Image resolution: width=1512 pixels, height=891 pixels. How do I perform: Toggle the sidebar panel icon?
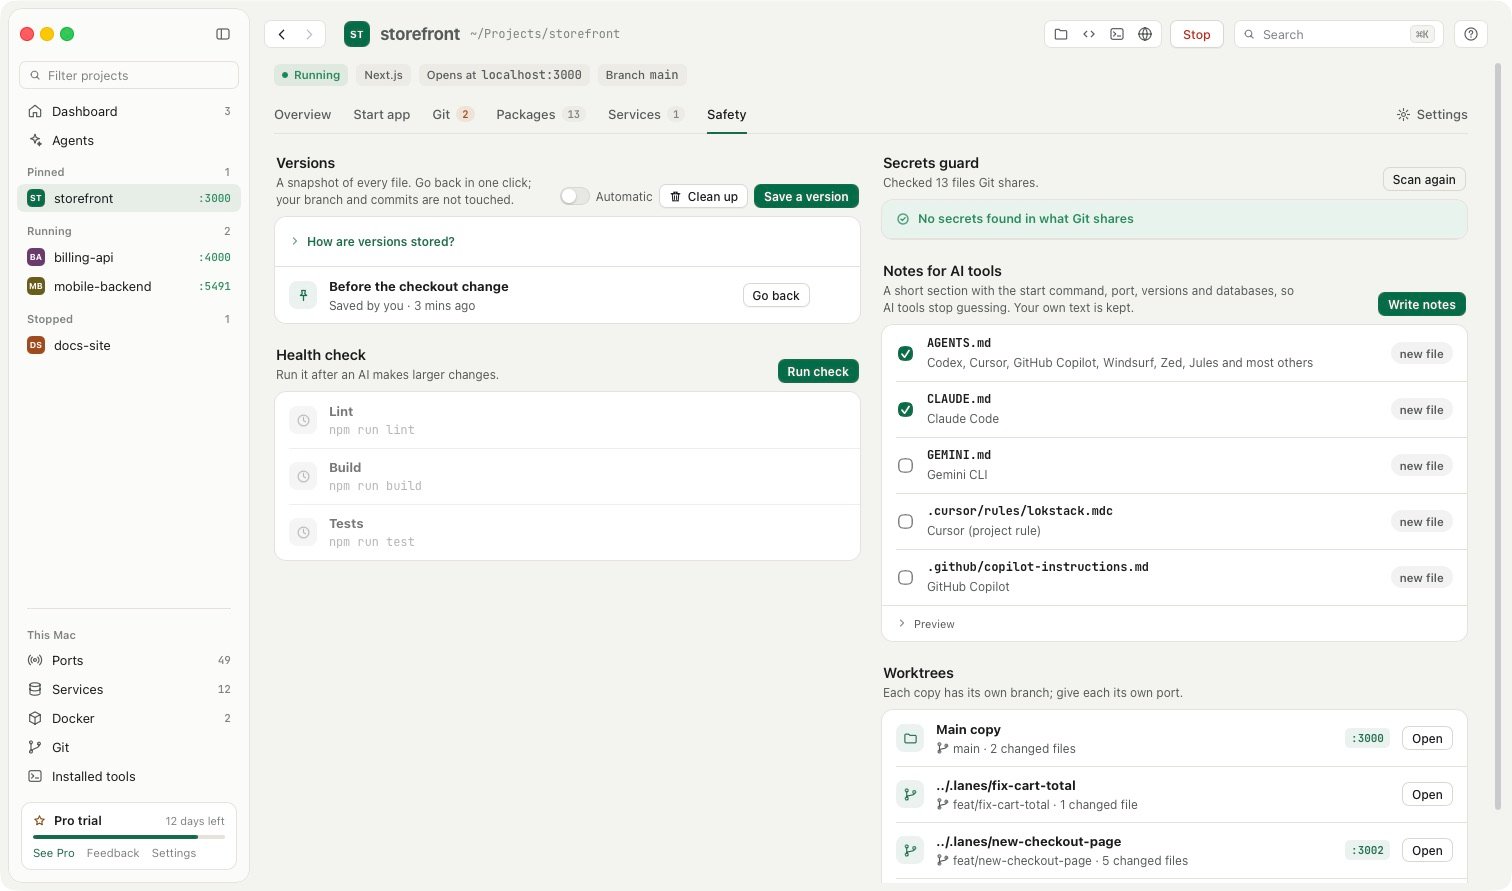click(x=223, y=34)
